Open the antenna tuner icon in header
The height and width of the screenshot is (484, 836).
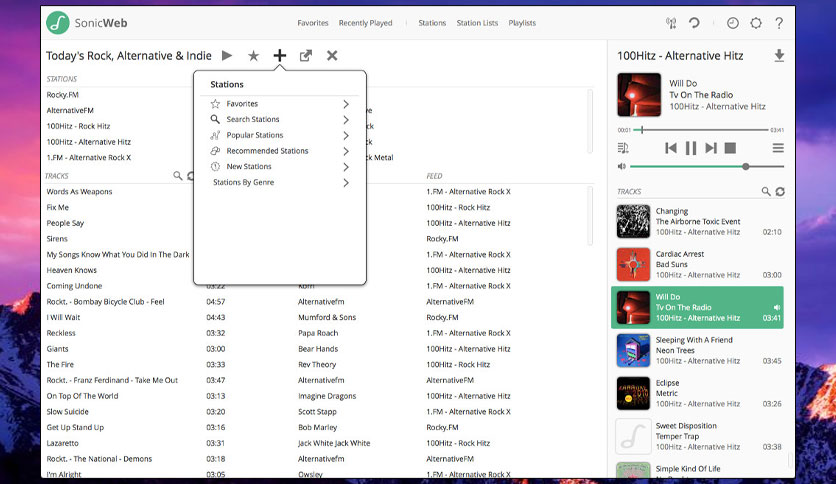[x=671, y=23]
